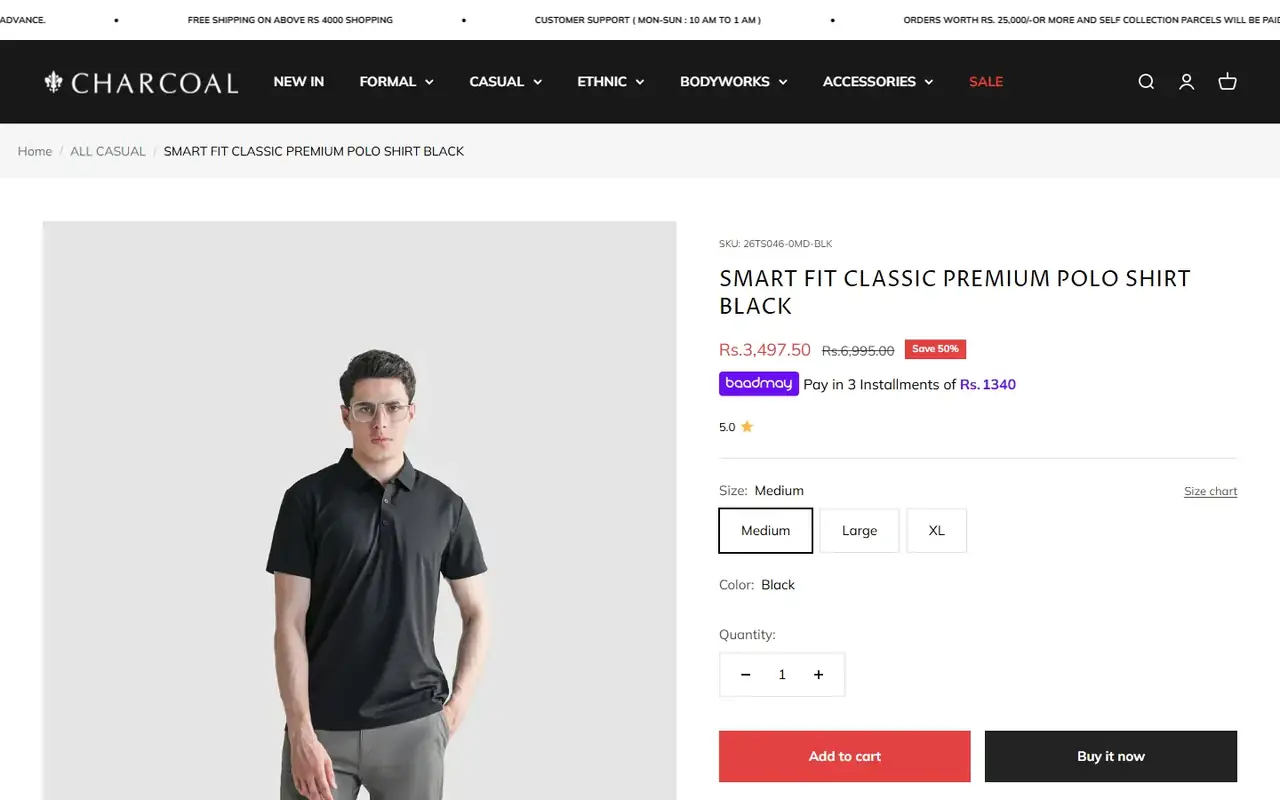This screenshot has height=800, width=1280.
Task: Click the polo shirt product image
Action: (360, 511)
